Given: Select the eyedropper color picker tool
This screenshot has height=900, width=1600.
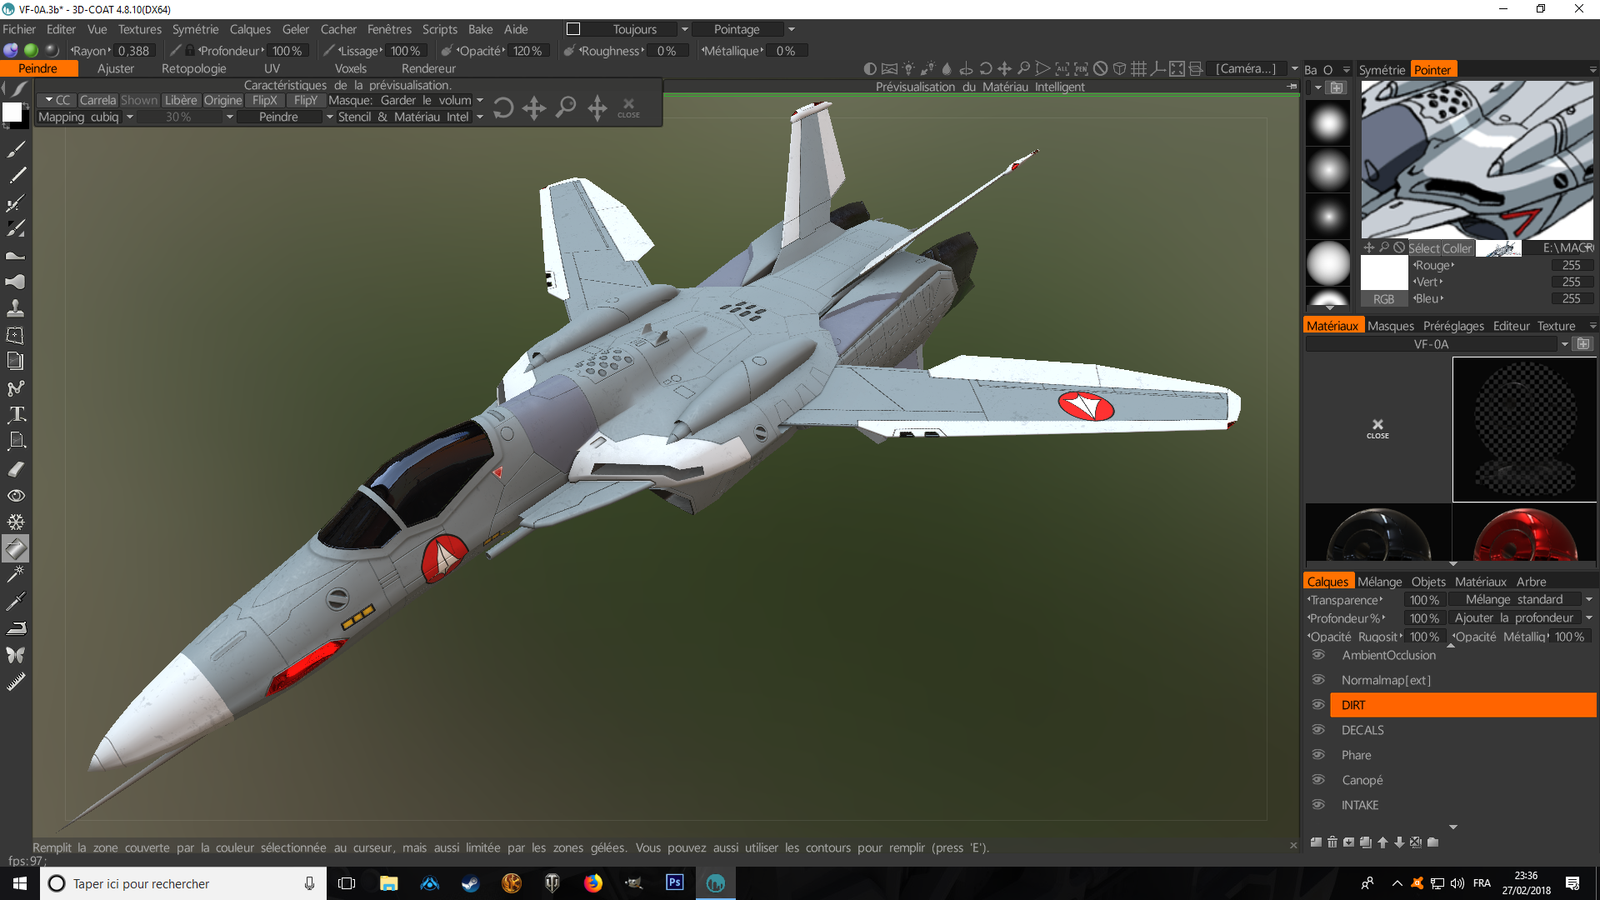Looking at the screenshot, I should (16, 601).
